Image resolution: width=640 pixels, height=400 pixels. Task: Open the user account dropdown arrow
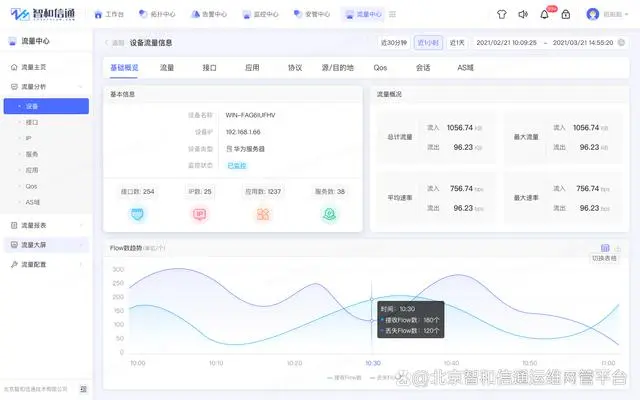[x=627, y=14]
